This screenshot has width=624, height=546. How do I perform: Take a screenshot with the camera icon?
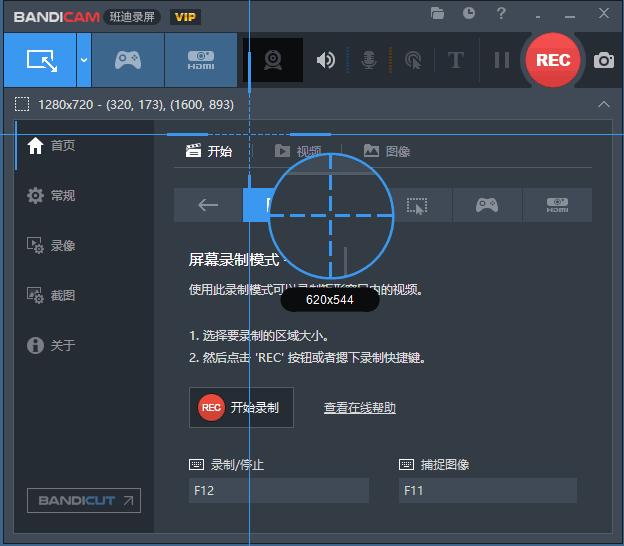[604, 60]
